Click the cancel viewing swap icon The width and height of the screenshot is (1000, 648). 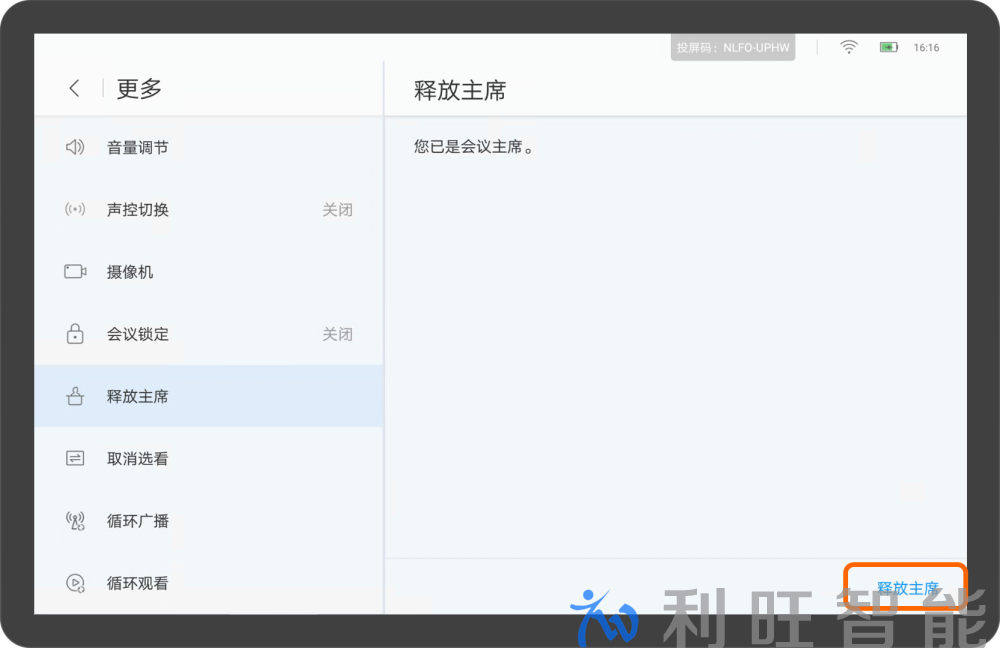point(75,458)
